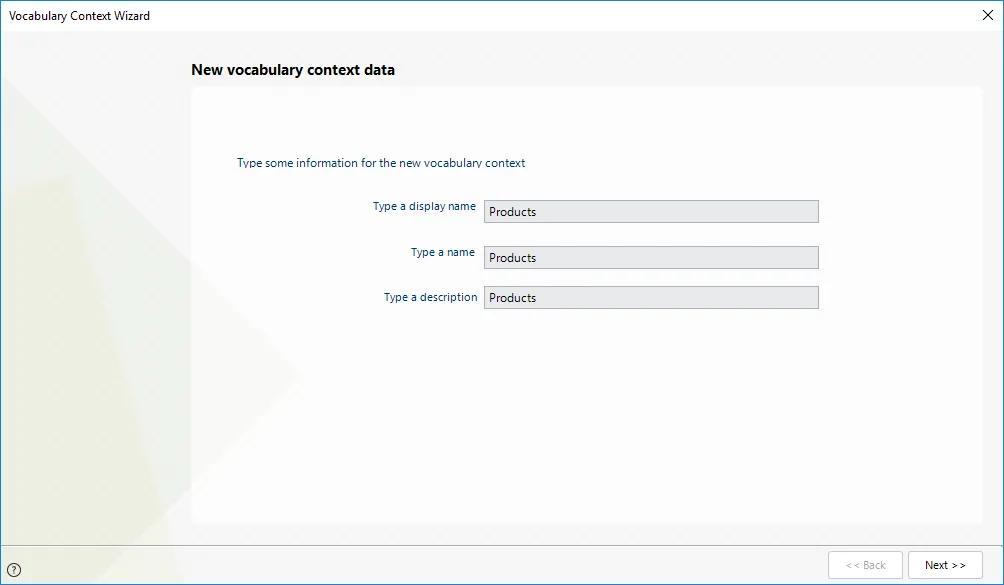
Task: Click the 'Type a display name' label
Action: [x=424, y=206]
